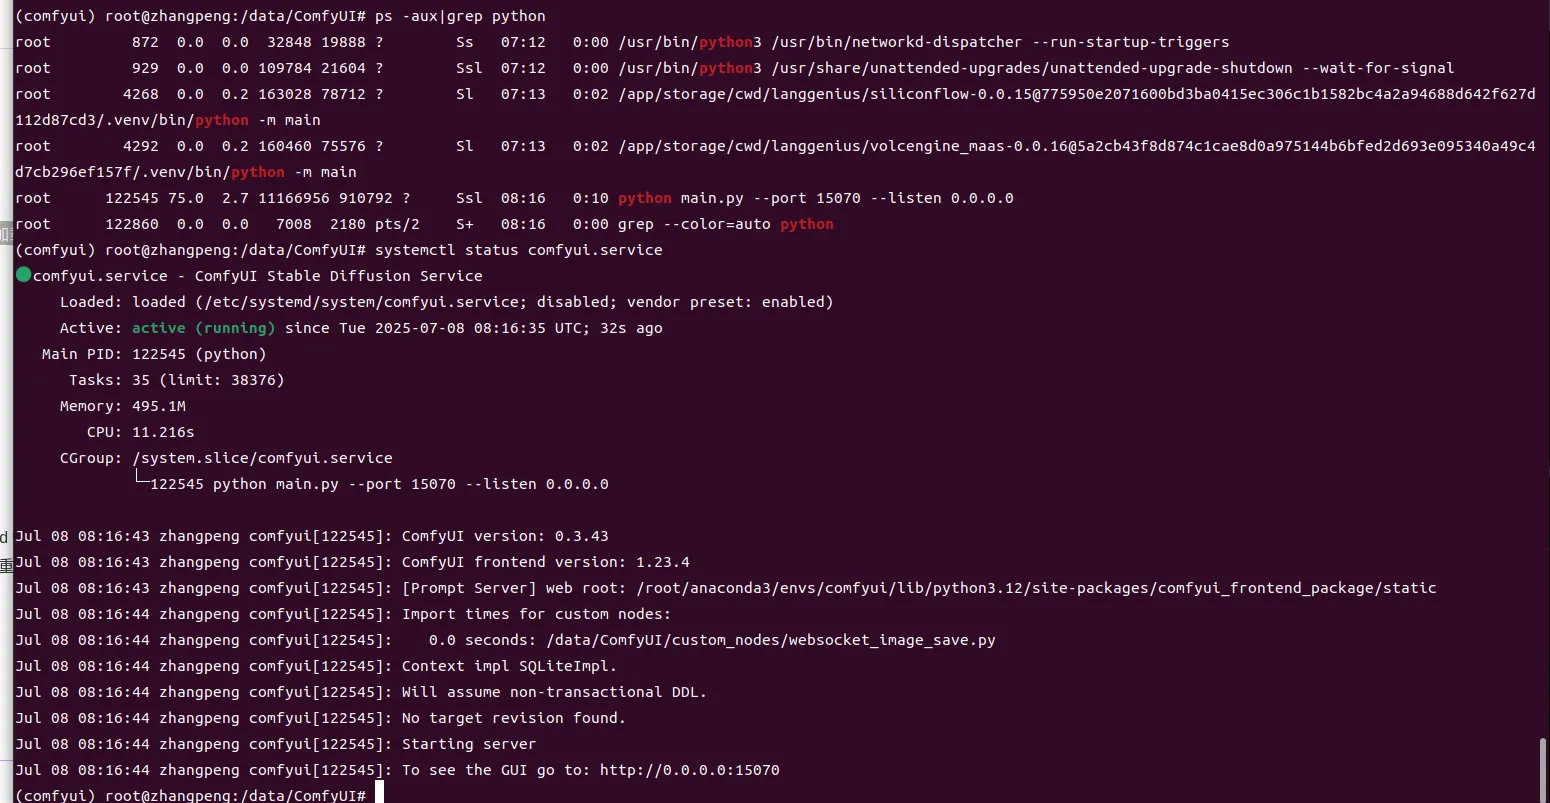Click the unattended-upgrade-shutdown process line
The image size is (1550, 803).
pos(735,68)
